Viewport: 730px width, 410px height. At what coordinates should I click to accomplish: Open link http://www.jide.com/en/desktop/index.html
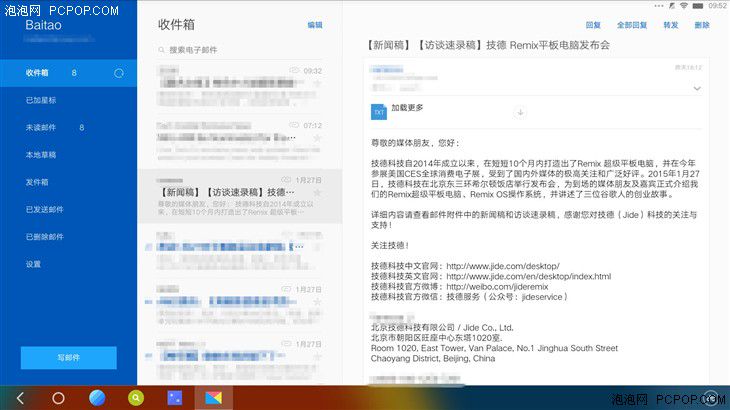click(528, 276)
